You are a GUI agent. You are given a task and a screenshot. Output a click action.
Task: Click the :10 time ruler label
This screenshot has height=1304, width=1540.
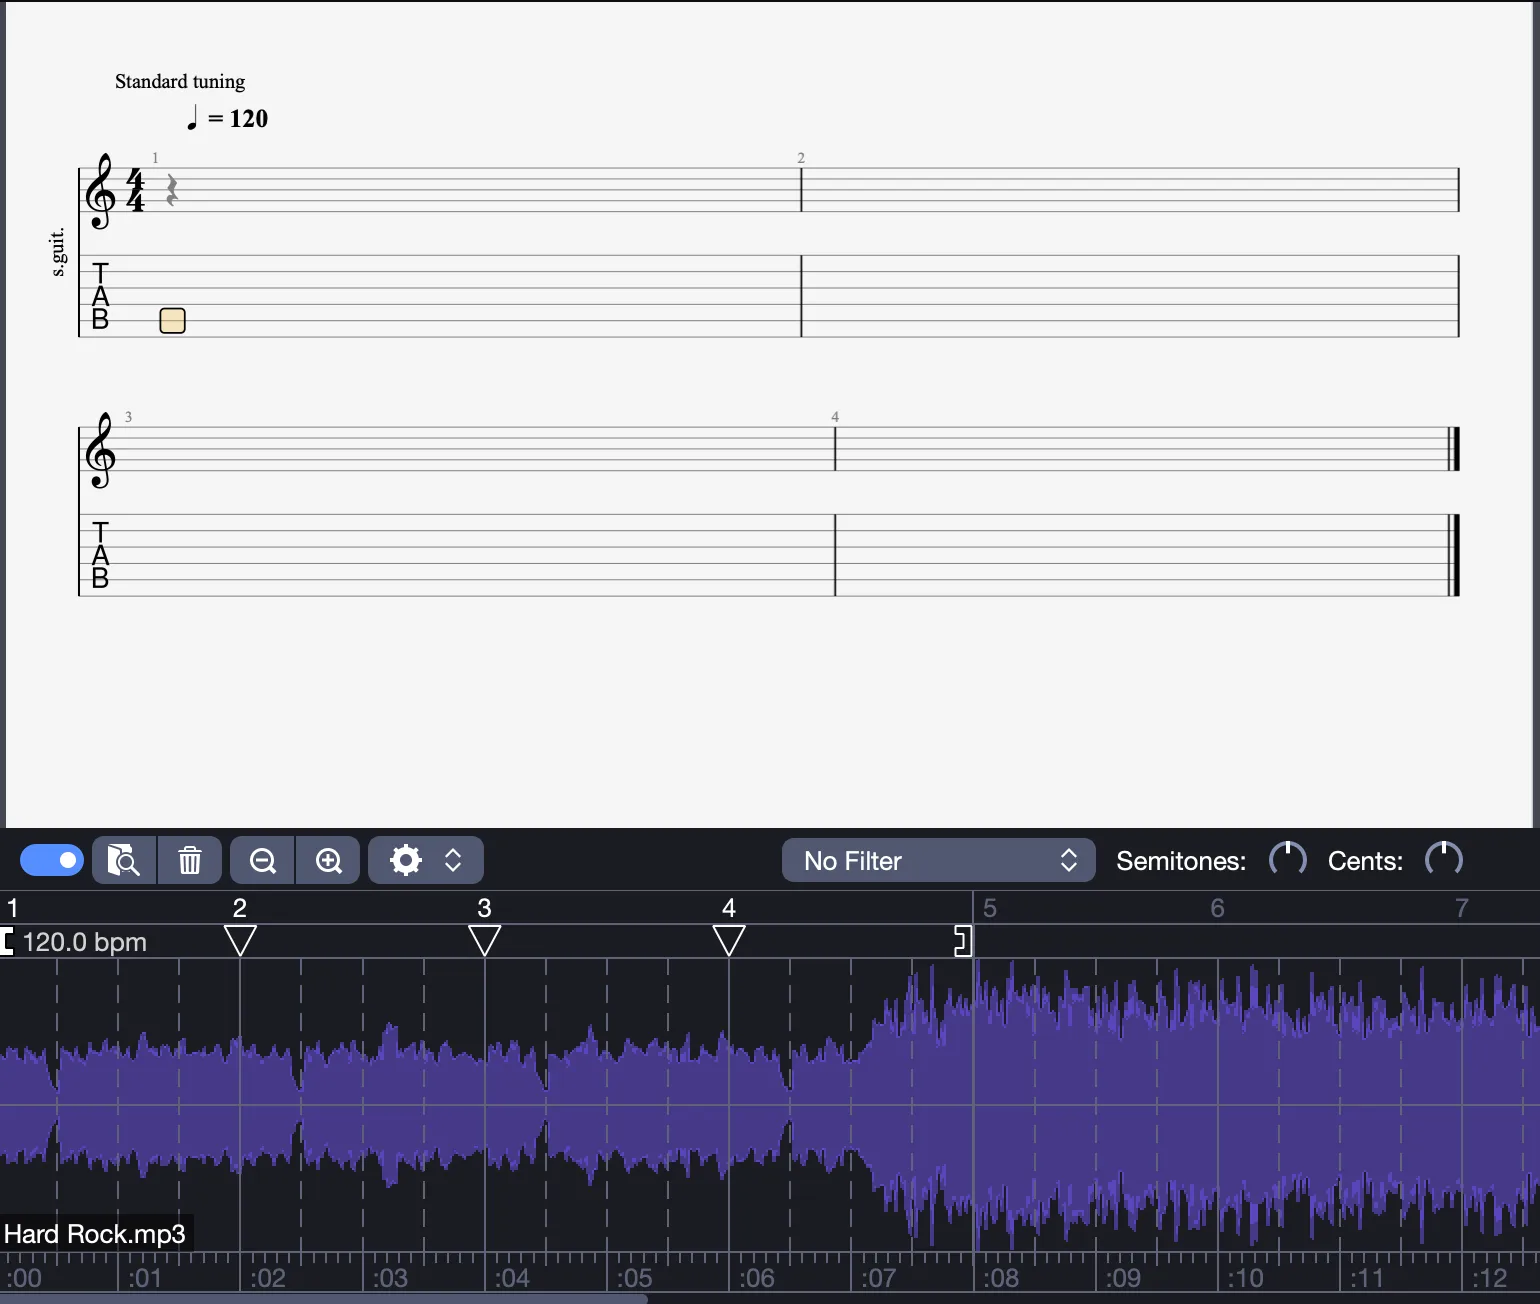[x=1246, y=1278]
